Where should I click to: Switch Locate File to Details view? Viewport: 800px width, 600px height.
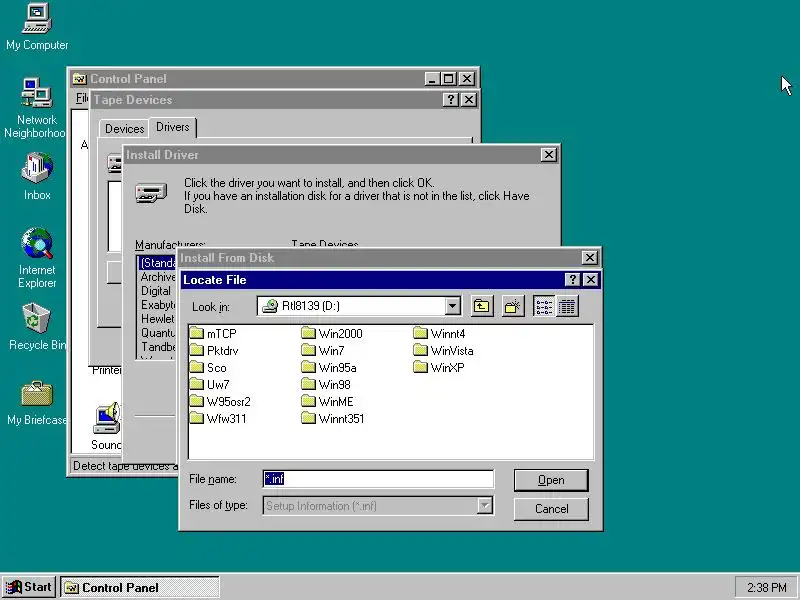coord(567,306)
